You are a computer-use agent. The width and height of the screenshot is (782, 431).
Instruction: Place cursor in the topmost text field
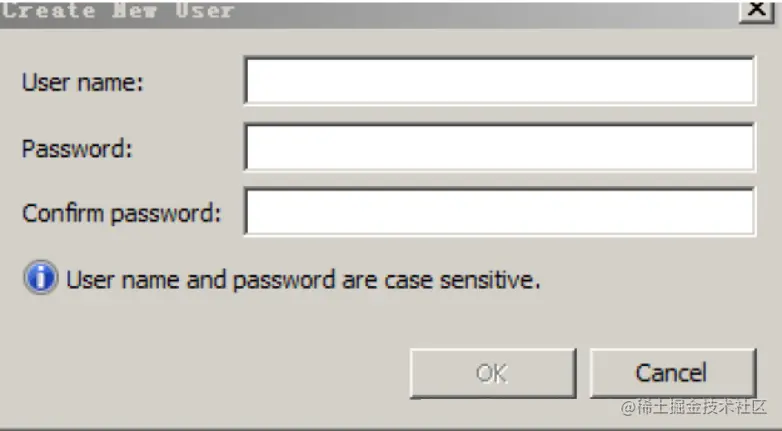pos(500,81)
